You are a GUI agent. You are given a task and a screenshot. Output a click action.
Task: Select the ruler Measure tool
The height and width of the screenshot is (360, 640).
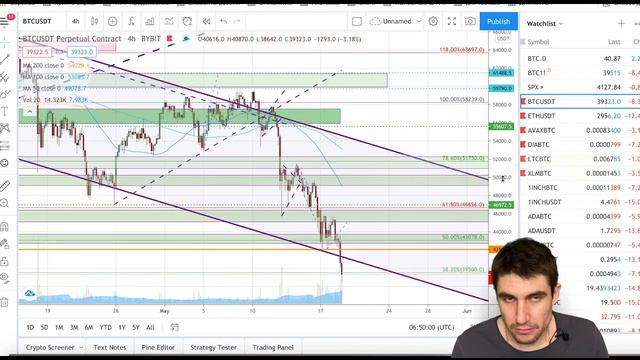(x=5, y=186)
